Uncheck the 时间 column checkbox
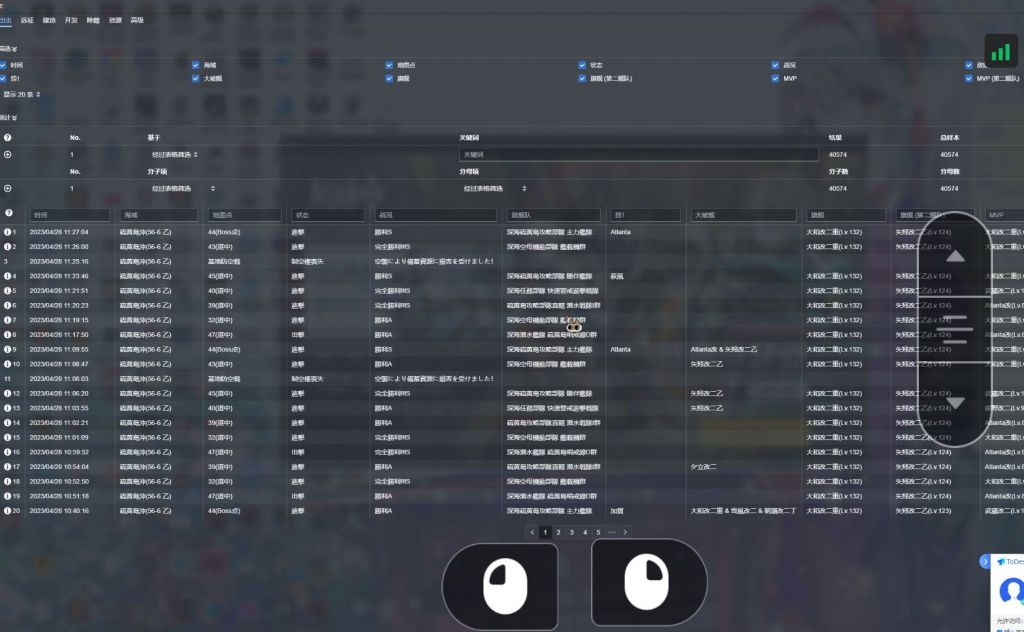This screenshot has height=632, width=1024. pyautogui.click(x=4, y=65)
